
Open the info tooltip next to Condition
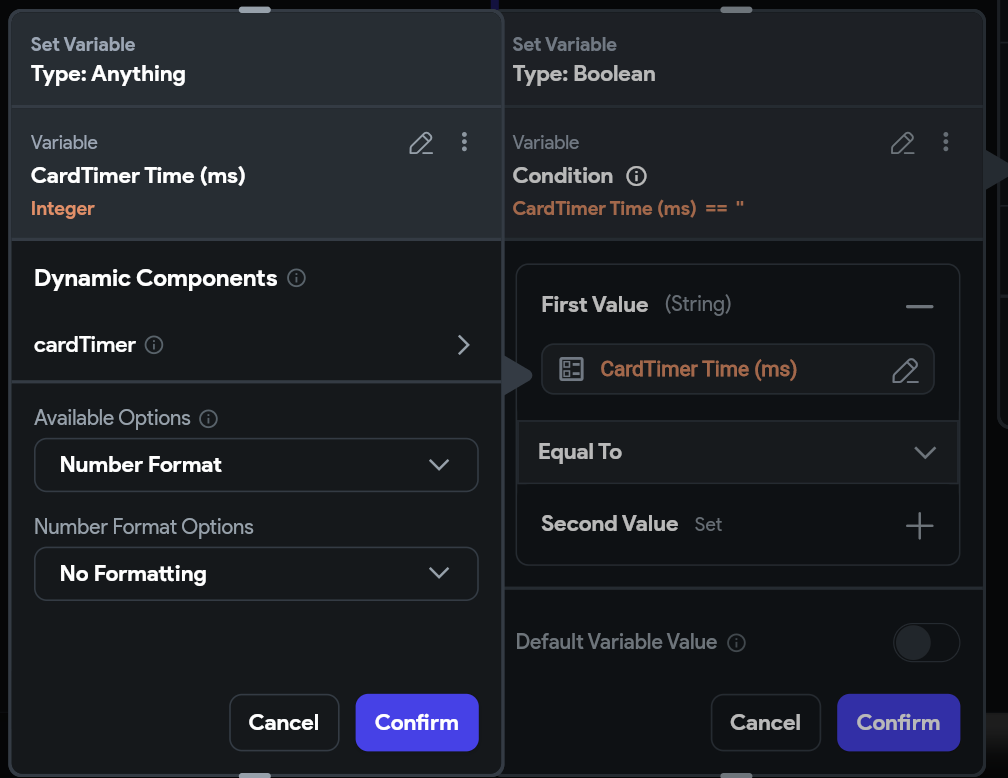click(x=637, y=176)
